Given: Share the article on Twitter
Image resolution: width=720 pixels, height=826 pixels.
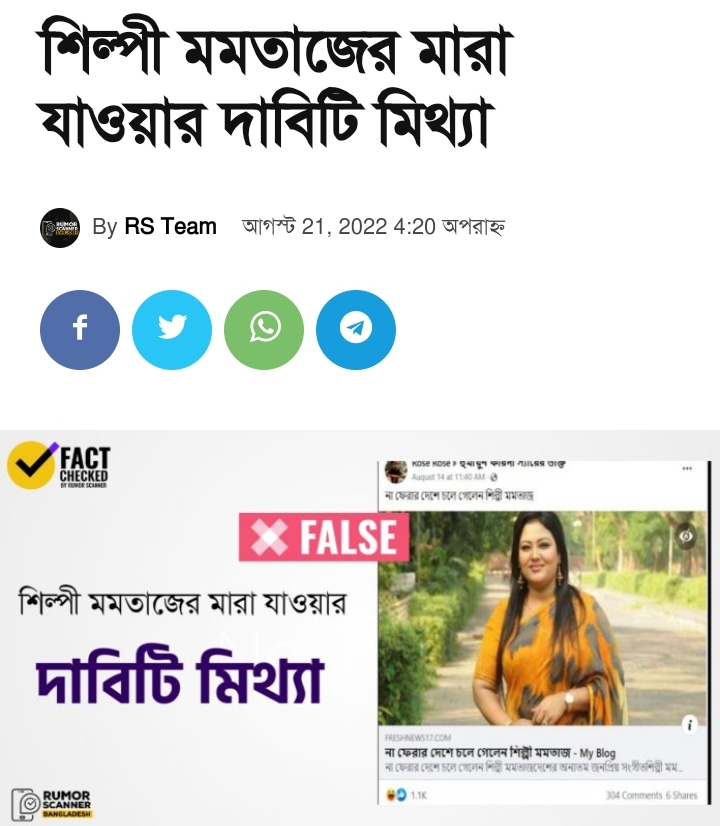Looking at the screenshot, I should [x=172, y=330].
